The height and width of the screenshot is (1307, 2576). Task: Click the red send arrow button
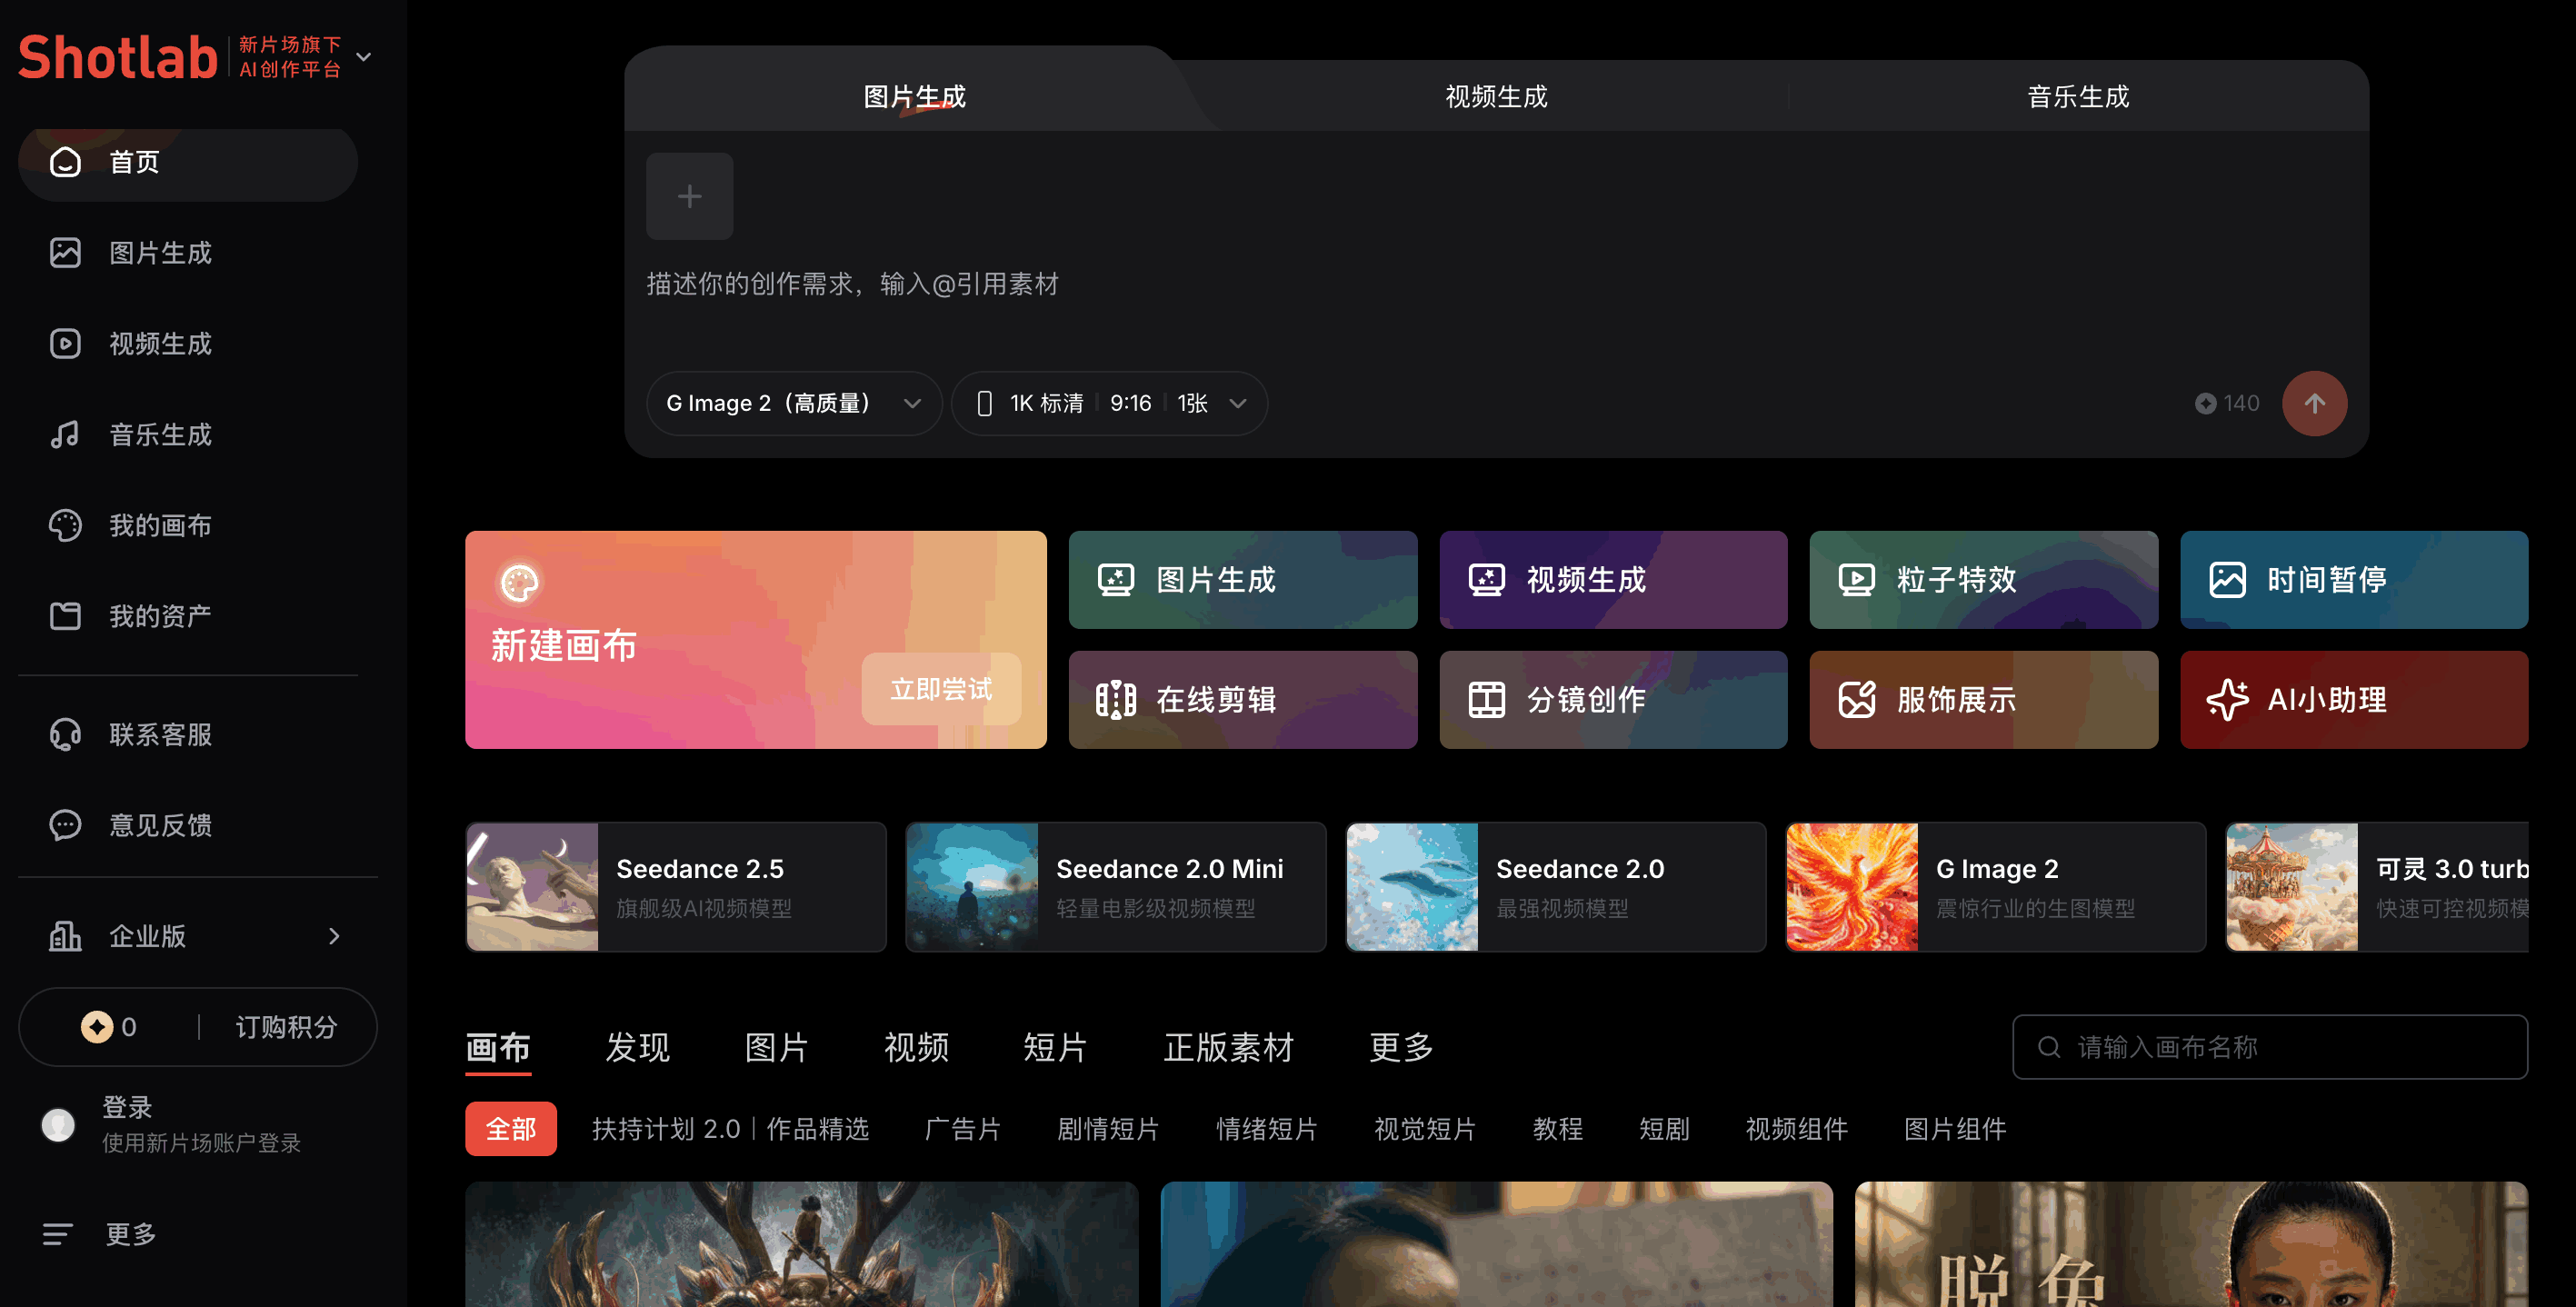tap(2314, 403)
